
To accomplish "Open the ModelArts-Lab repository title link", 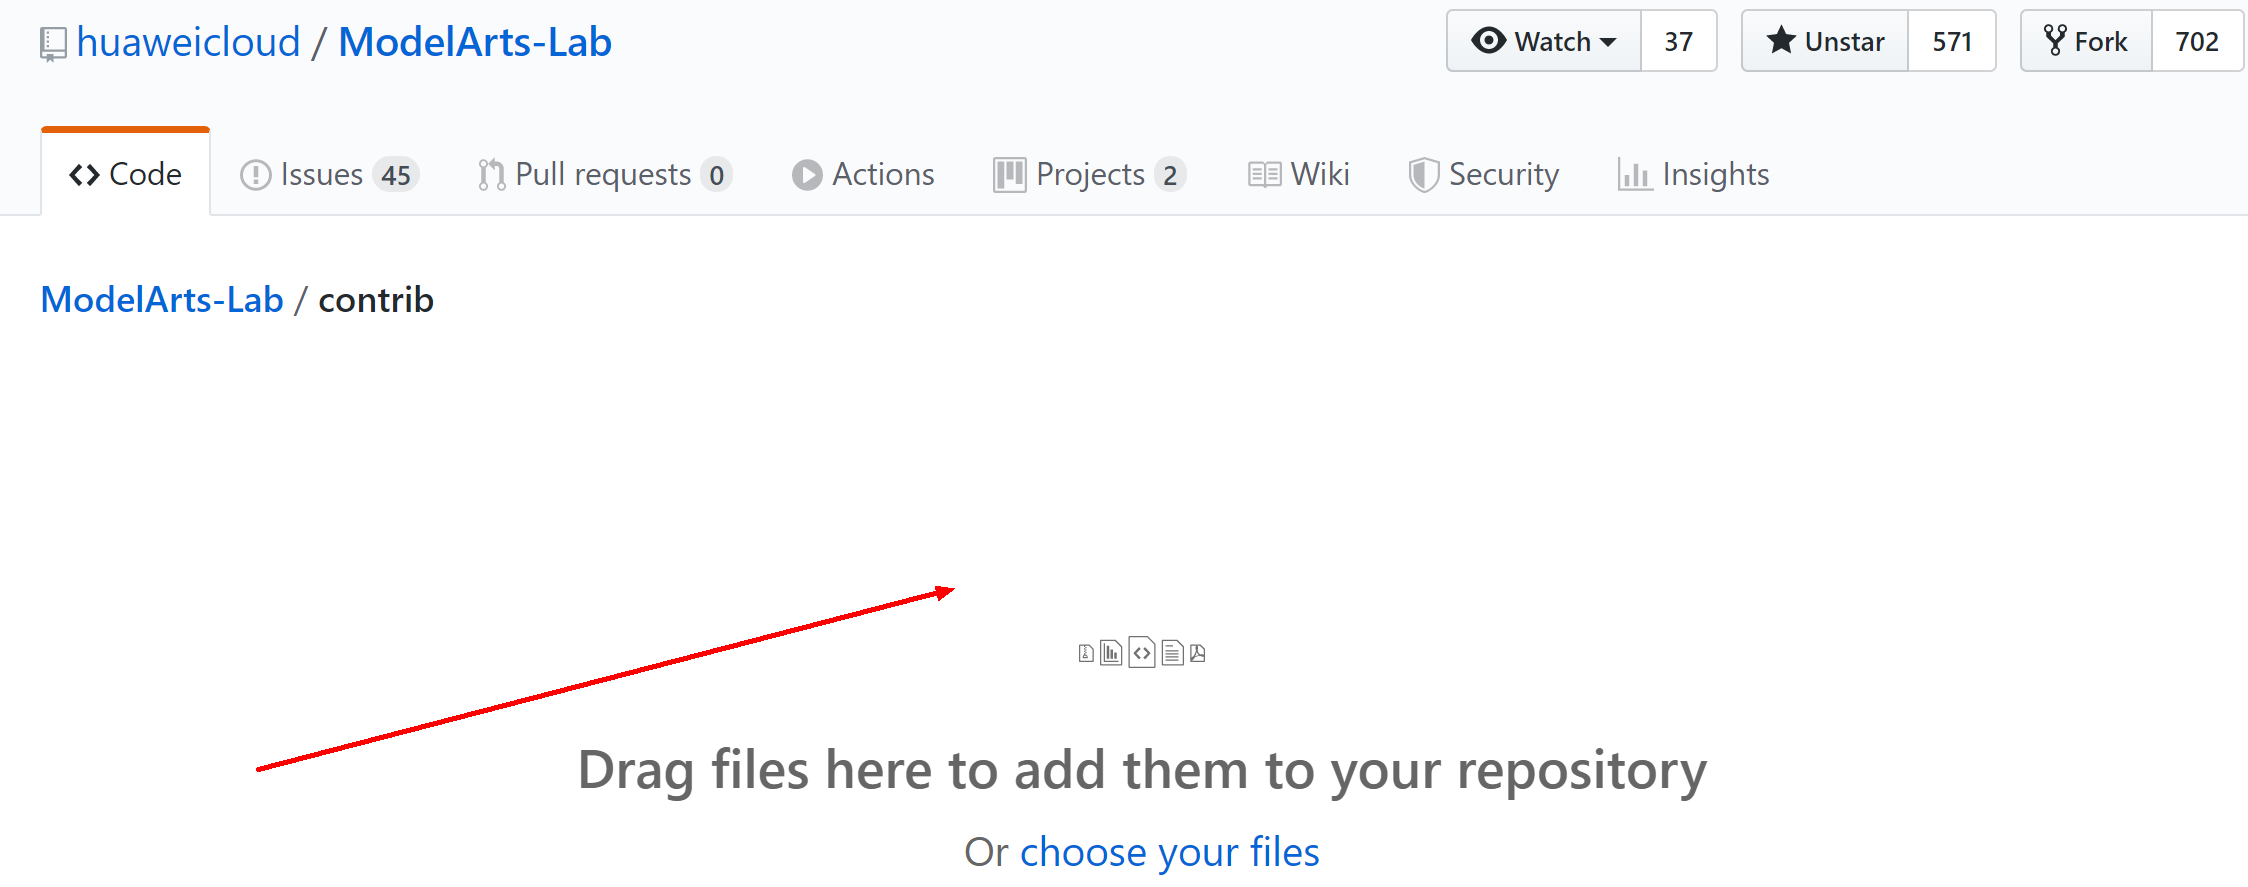I will click(475, 42).
